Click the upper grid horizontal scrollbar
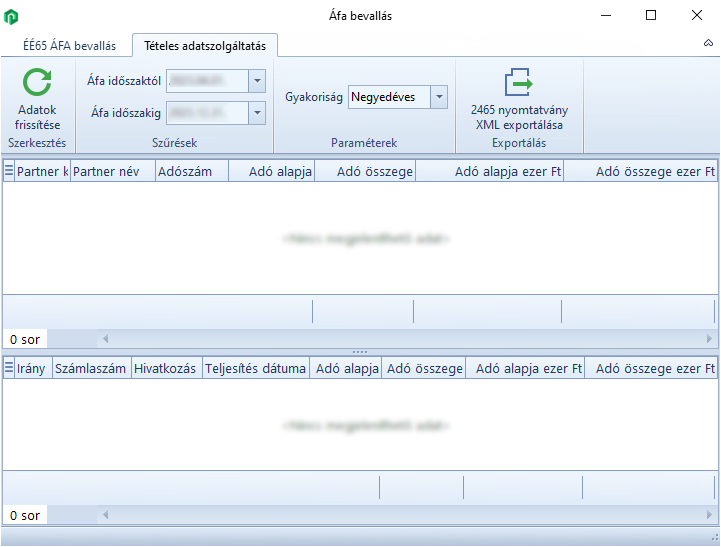The width and height of the screenshot is (721, 547). click(x=400, y=339)
